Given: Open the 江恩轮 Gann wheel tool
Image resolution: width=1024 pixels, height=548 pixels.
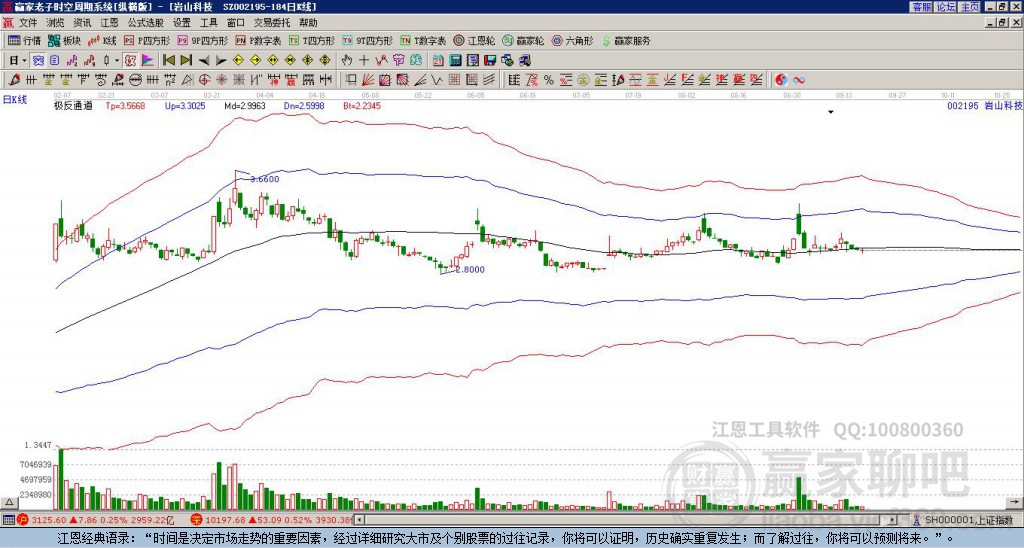Looking at the screenshot, I should [x=474, y=40].
